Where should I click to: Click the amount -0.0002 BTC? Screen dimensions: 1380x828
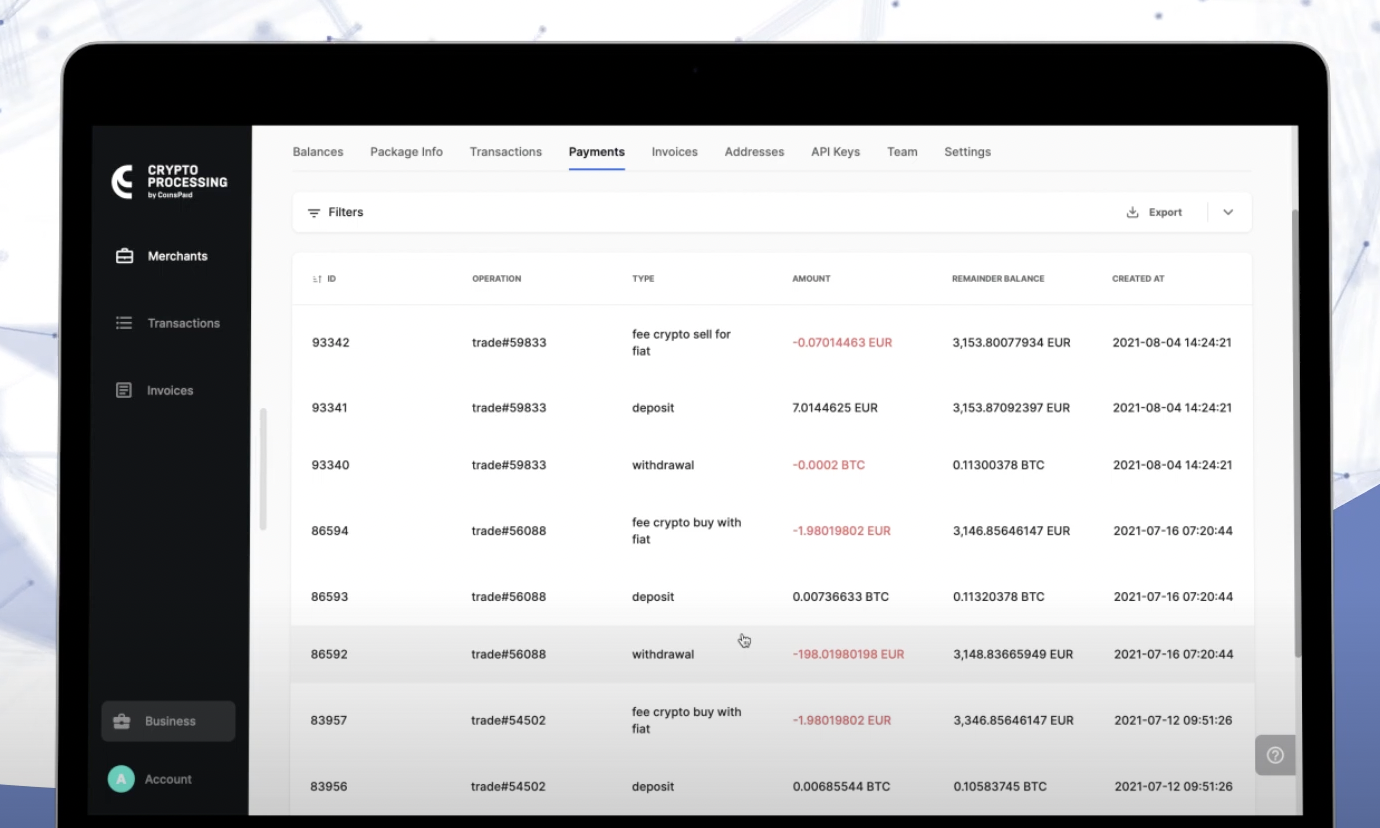pyautogui.click(x=829, y=465)
